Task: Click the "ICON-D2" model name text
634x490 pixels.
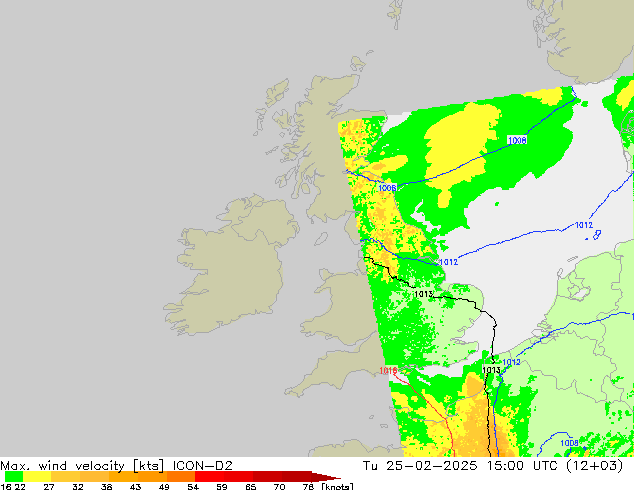Action: [x=203, y=466]
